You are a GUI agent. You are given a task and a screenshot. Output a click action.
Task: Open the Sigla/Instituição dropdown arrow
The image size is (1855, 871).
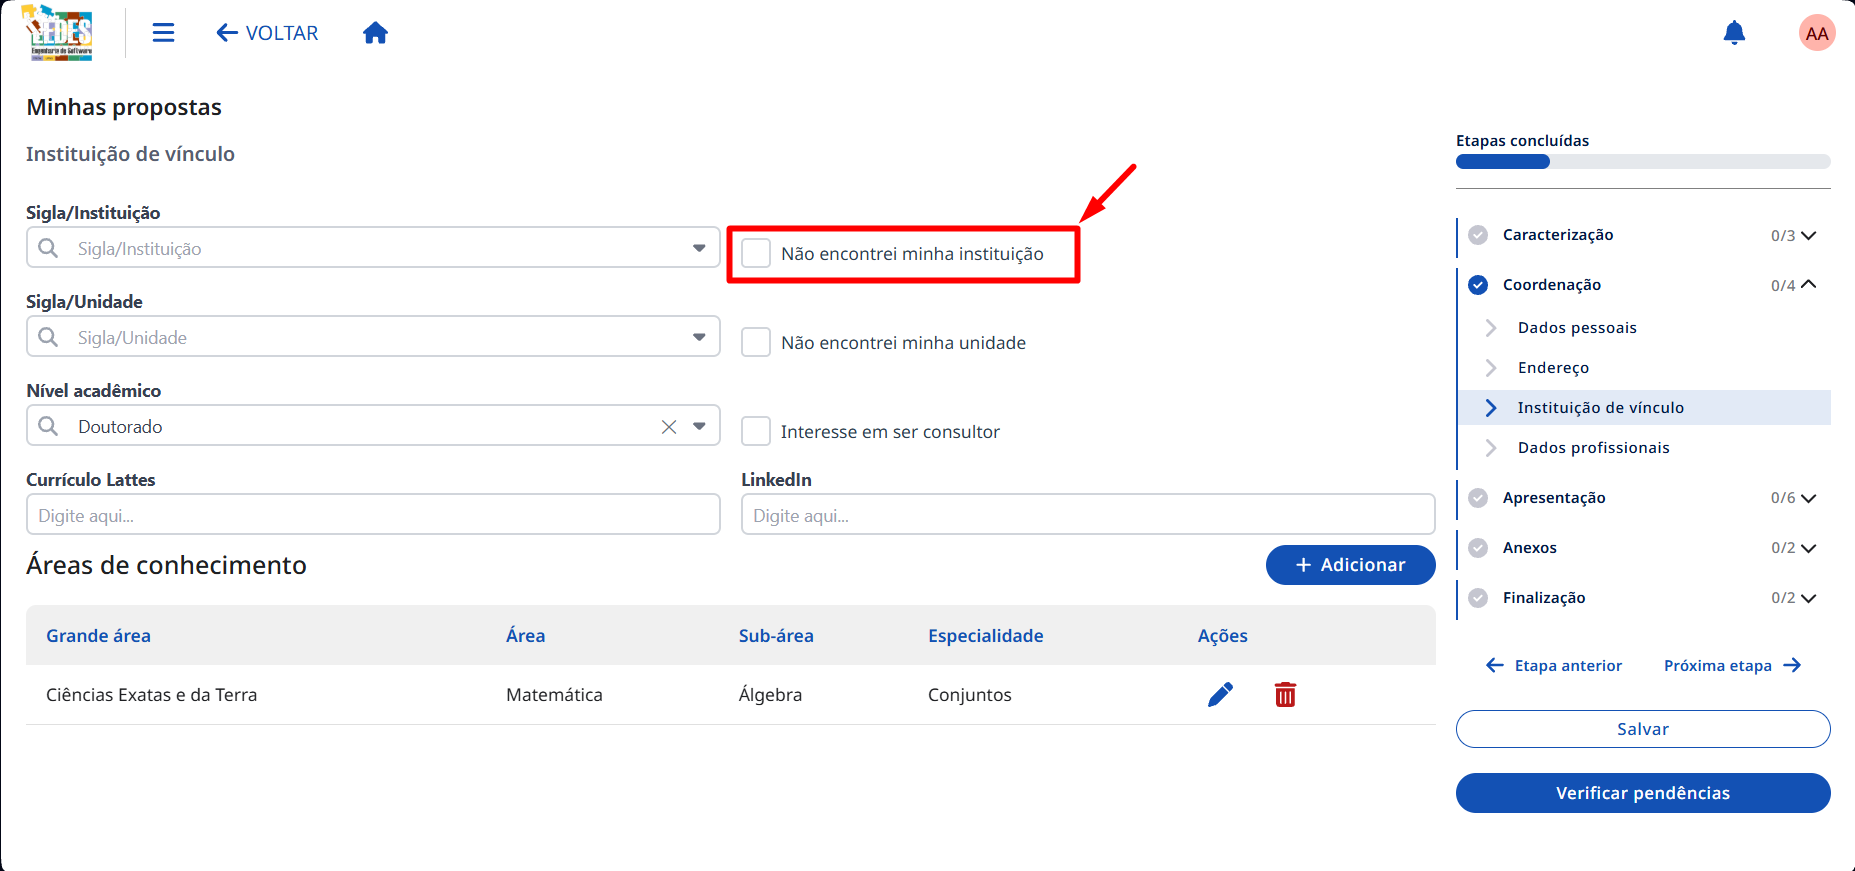(x=699, y=248)
